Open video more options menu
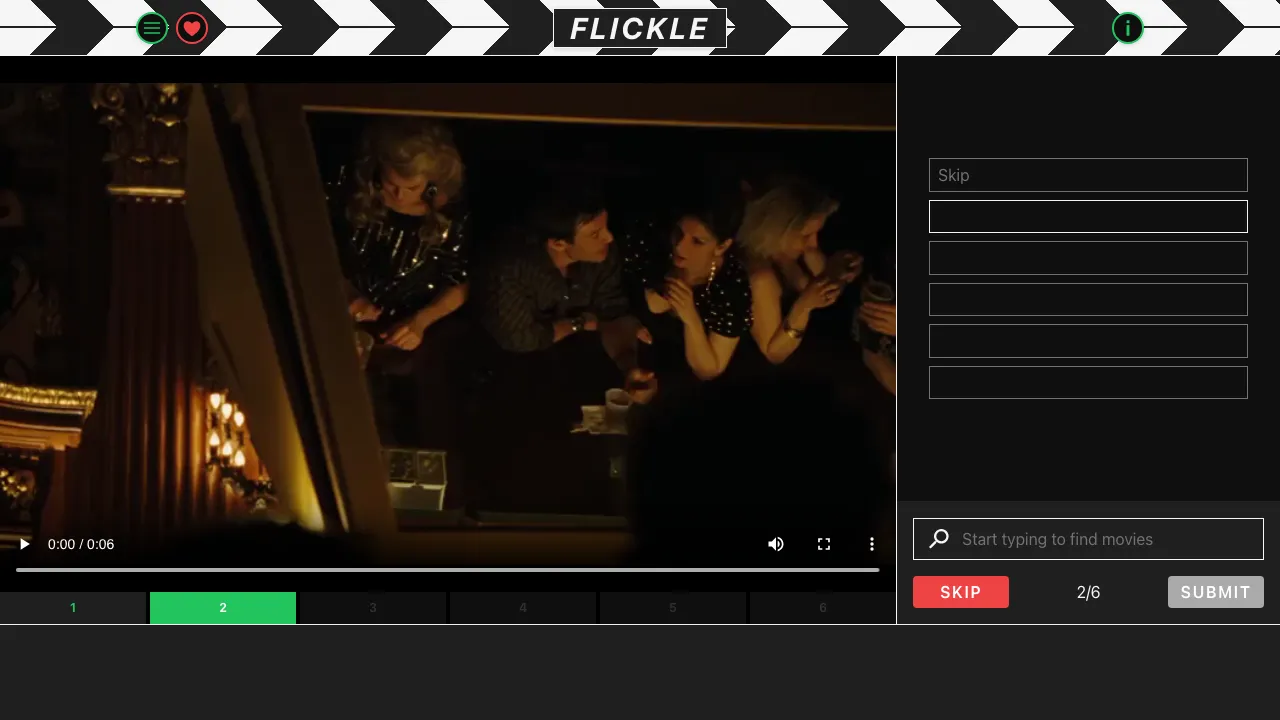This screenshot has width=1280, height=720. point(872,544)
